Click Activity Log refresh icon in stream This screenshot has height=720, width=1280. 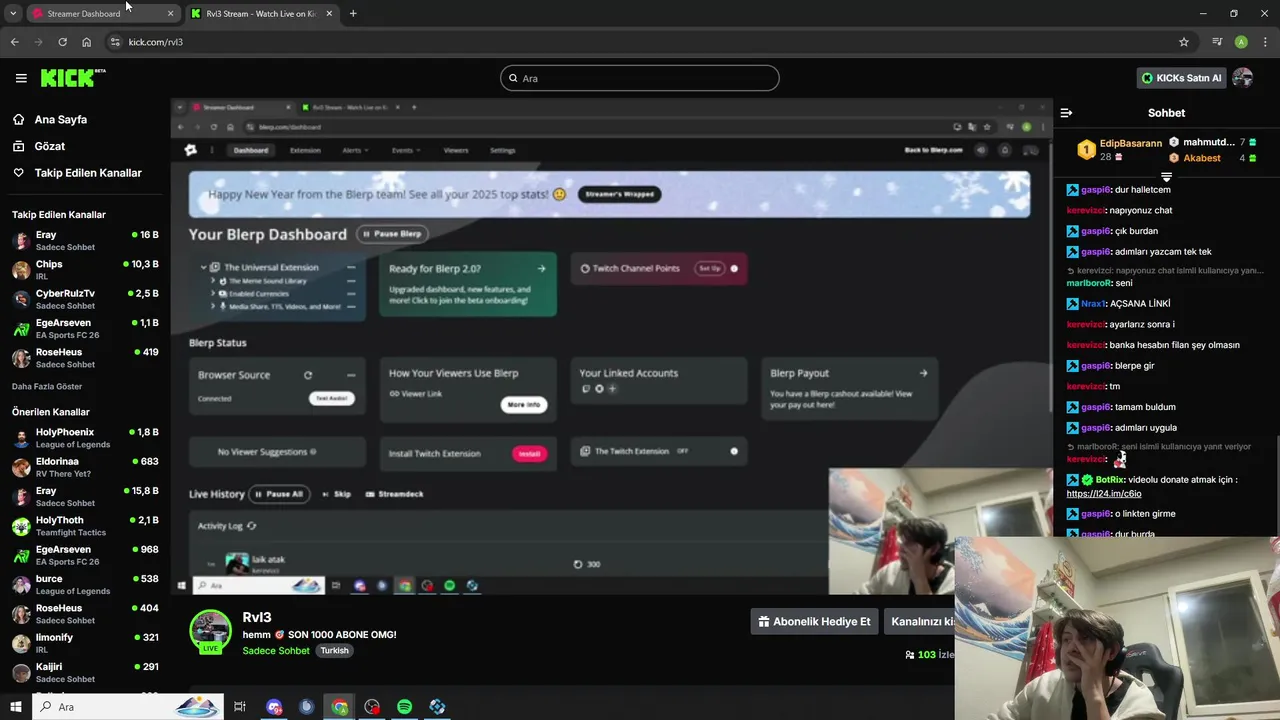251,526
